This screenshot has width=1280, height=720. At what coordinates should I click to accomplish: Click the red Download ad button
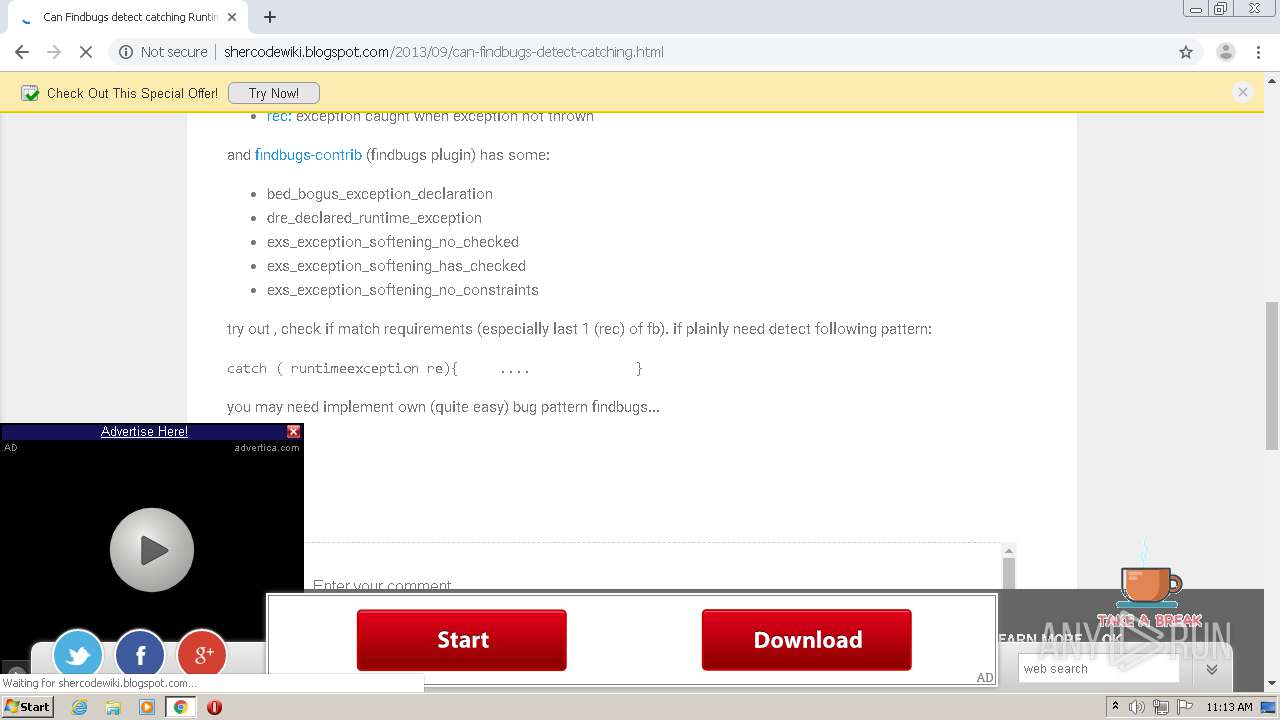point(807,640)
